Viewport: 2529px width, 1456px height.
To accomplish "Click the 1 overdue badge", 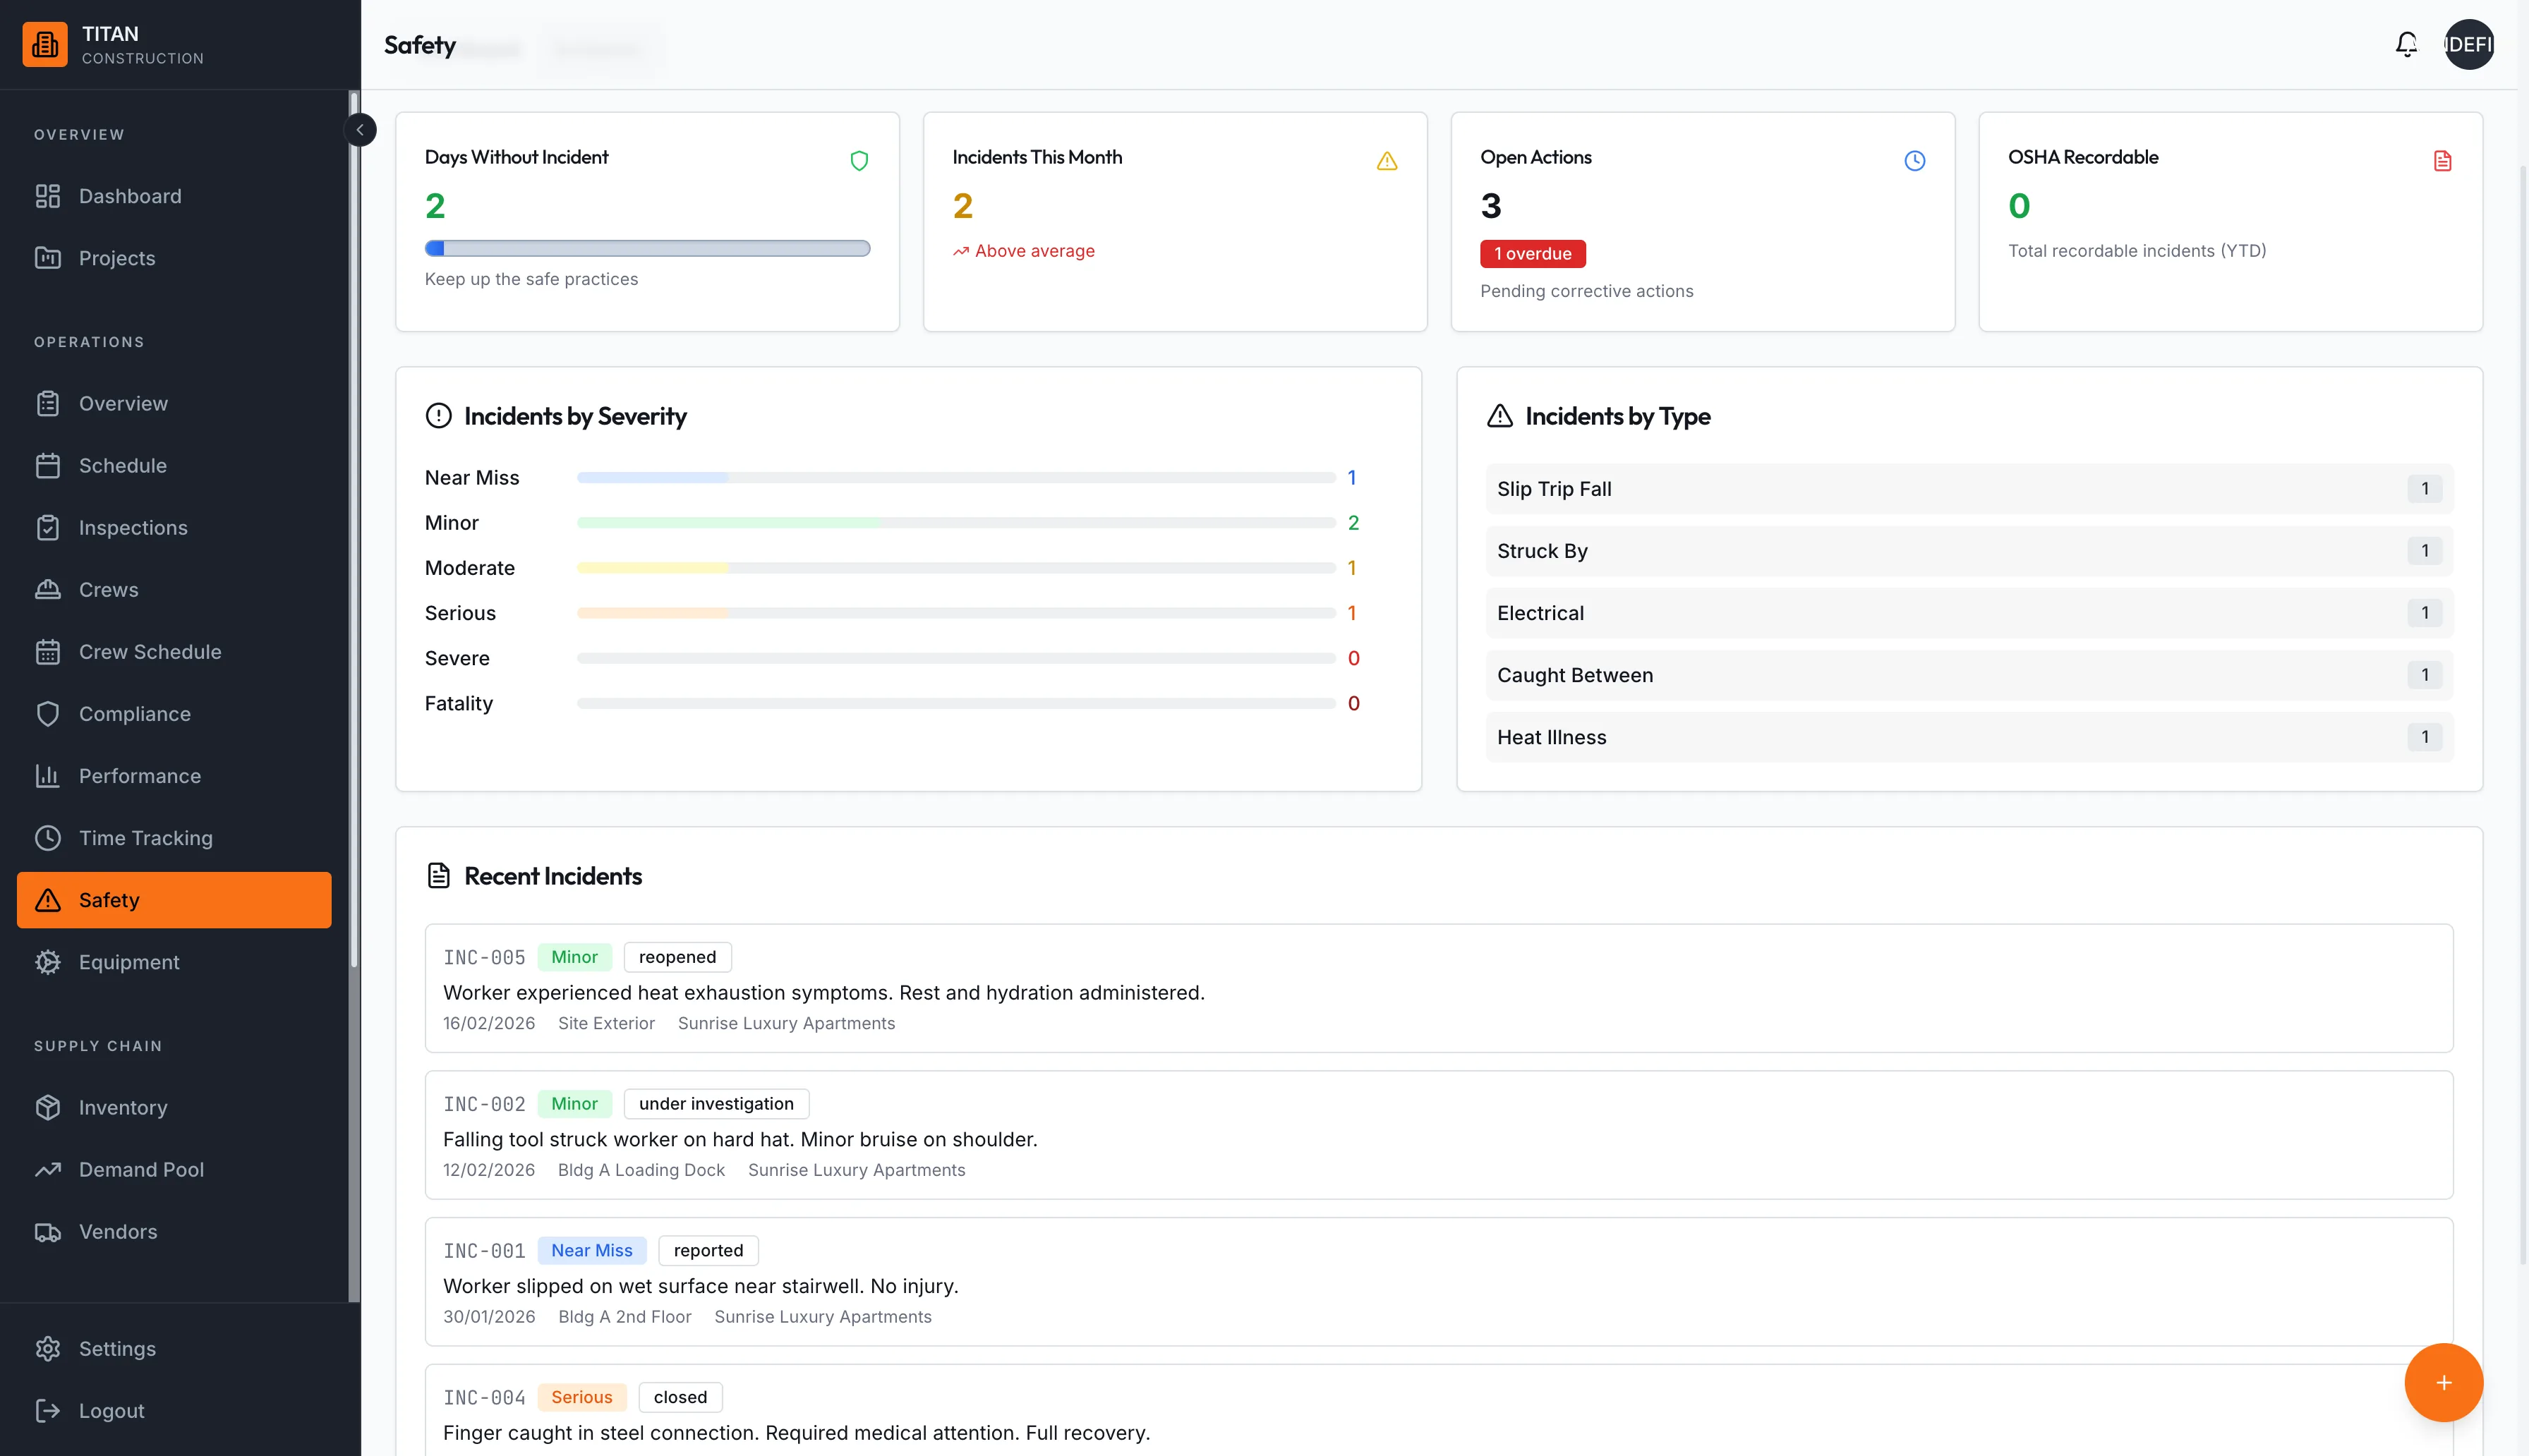I will (x=1533, y=254).
